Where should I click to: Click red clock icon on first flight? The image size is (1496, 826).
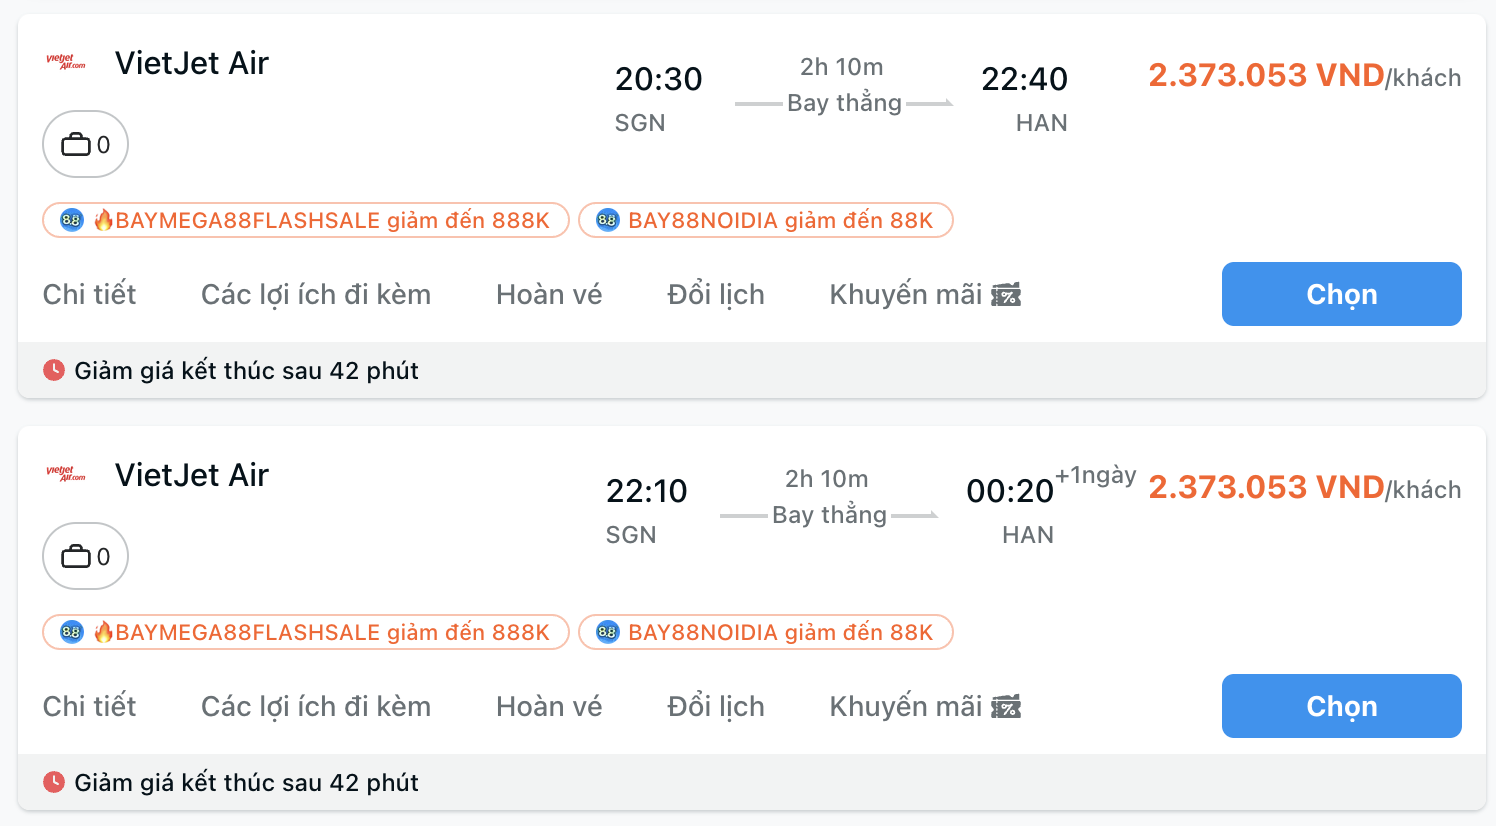coord(54,370)
